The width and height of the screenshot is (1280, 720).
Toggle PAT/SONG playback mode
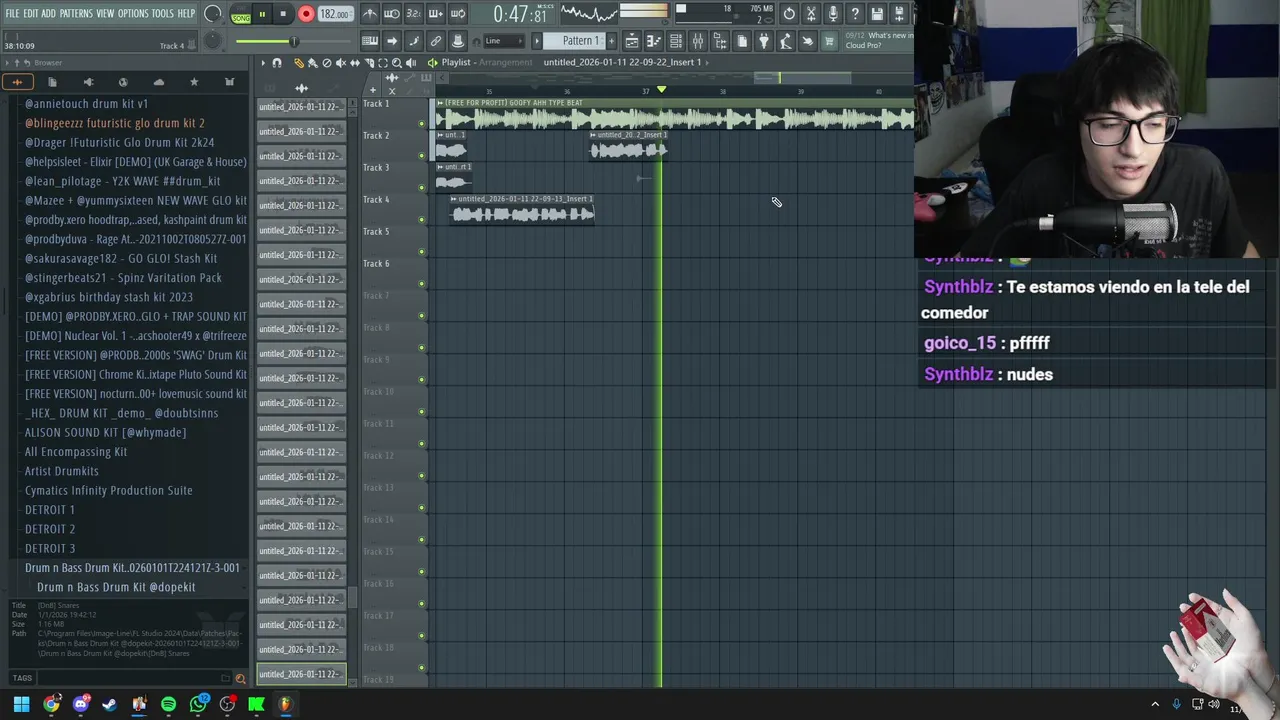[241, 15]
